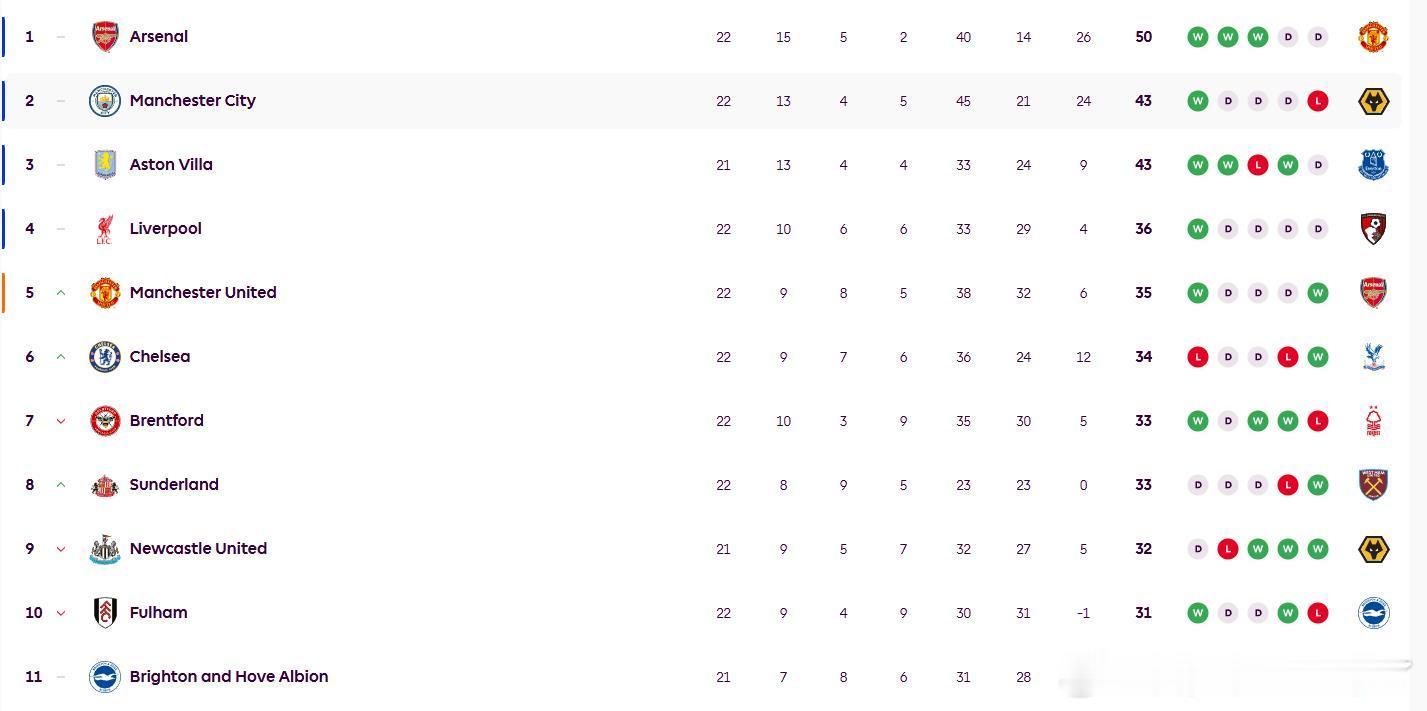
Task: Click the Brentford club crest
Action: pos(105,421)
